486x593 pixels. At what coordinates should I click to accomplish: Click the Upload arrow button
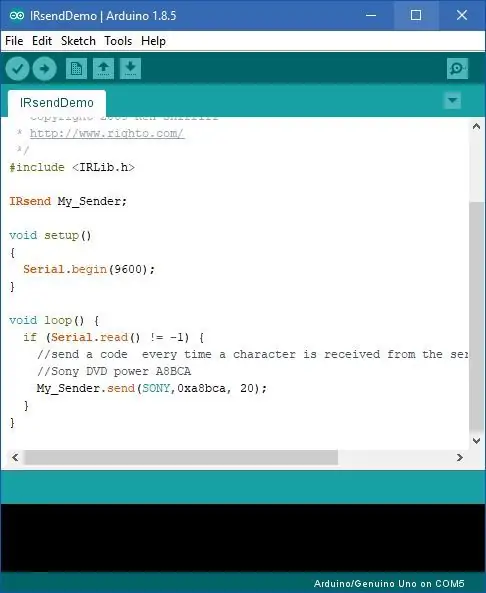(x=45, y=68)
